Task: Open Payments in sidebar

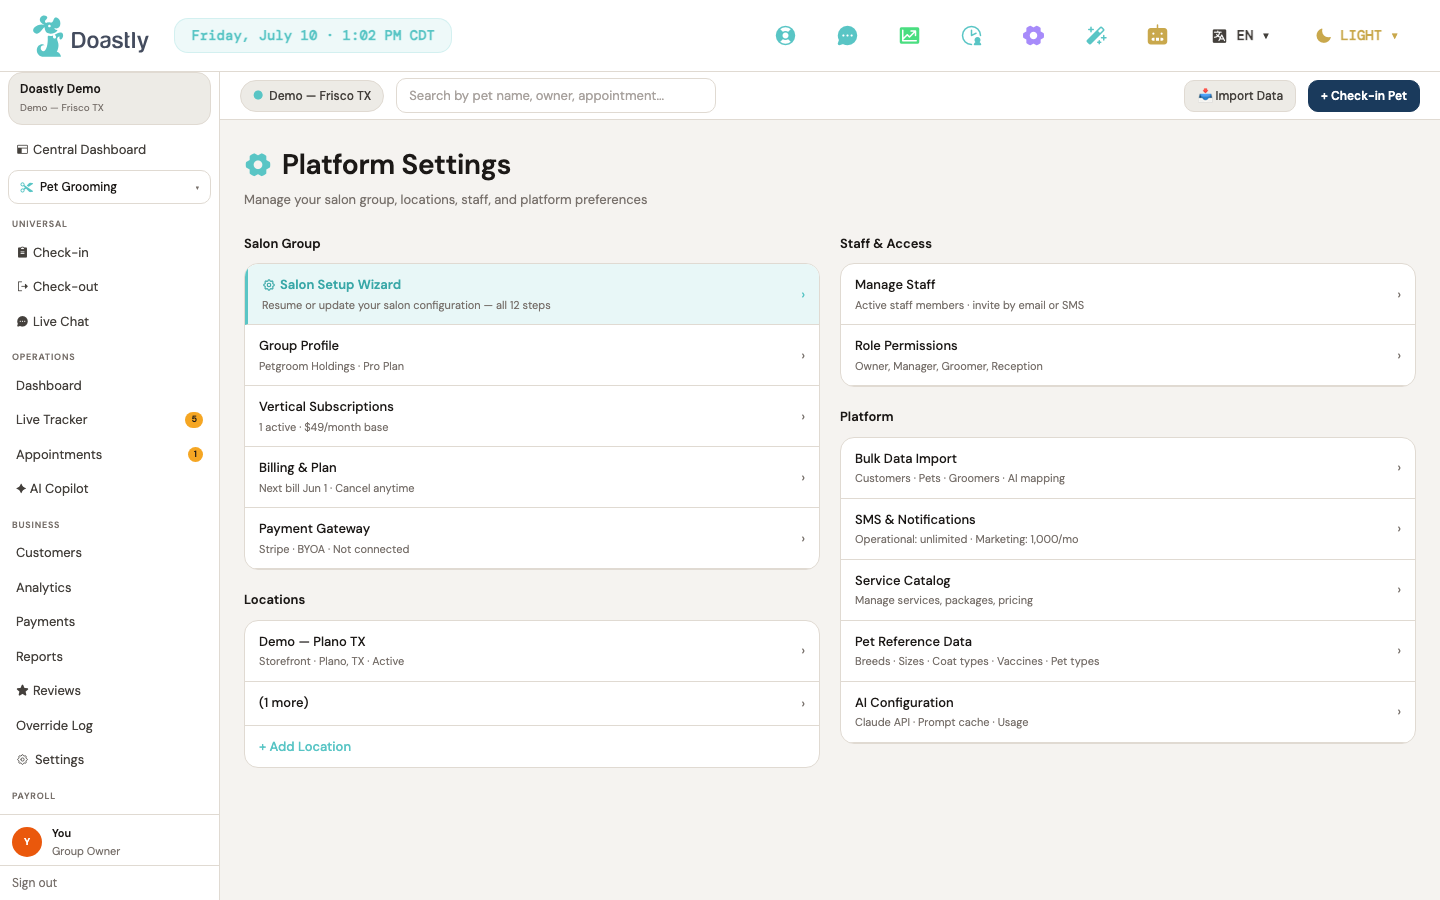Action: [x=110, y=622]
